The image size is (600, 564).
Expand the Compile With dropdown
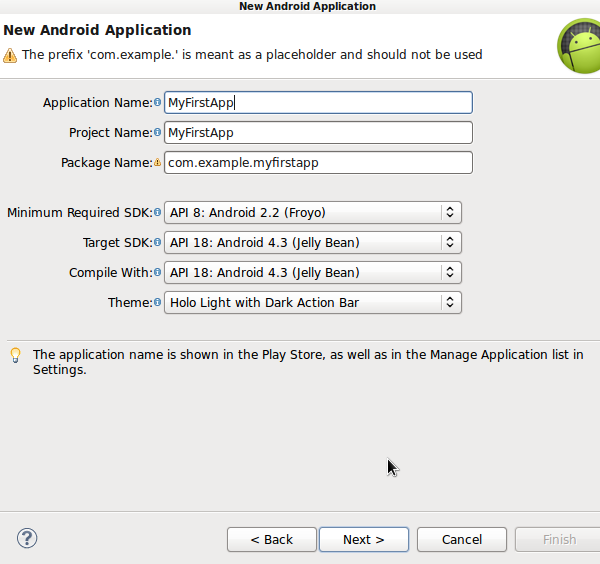[x=312, y=272]
